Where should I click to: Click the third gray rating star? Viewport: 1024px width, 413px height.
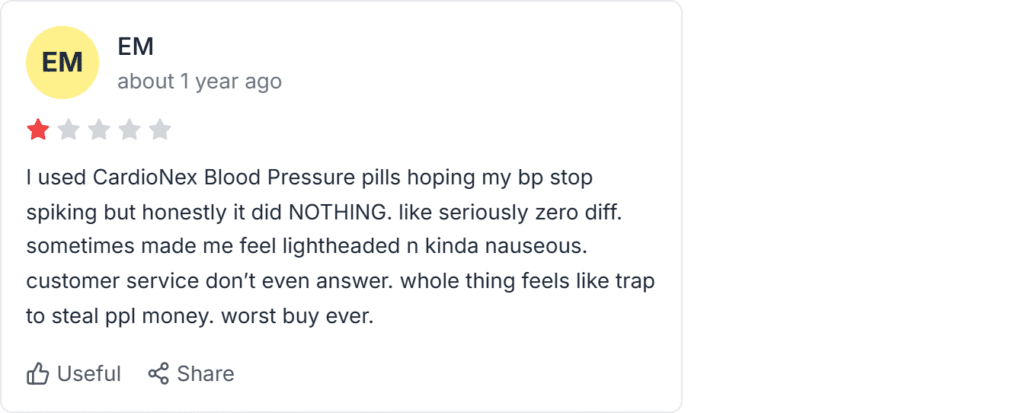(x=99, y=130)
